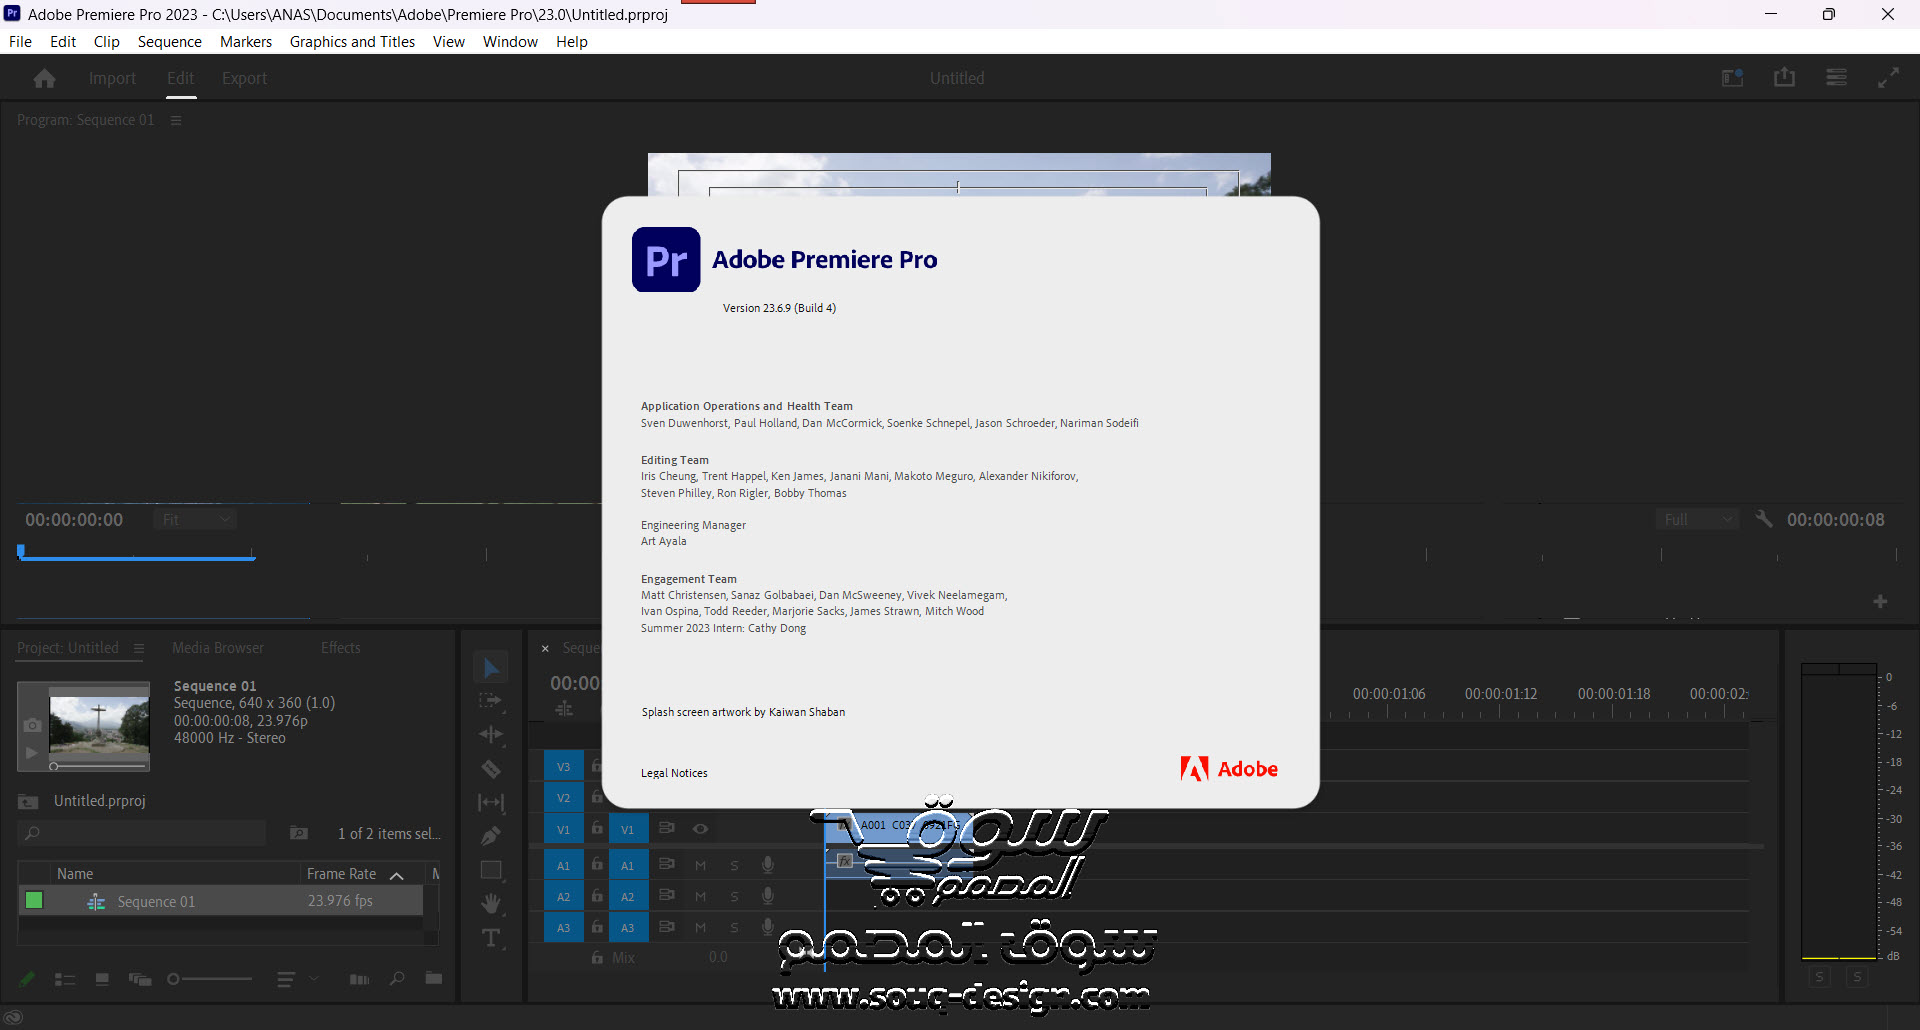
Task: Create a New Bin folder icon
Action: click(x=434, y=978)
